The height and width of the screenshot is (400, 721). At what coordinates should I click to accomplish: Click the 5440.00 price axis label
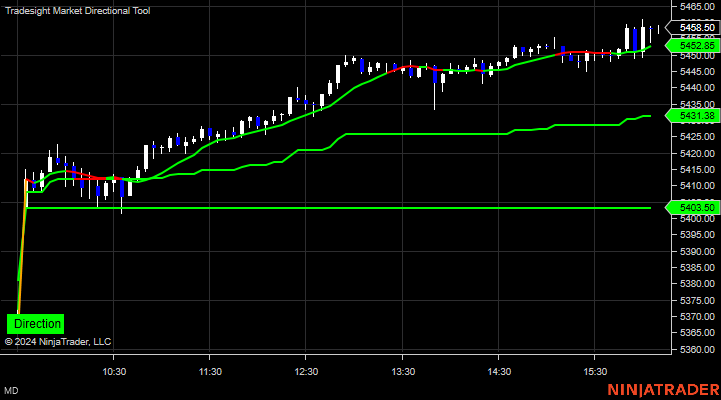pyautogui.click(x=697, y=87)
